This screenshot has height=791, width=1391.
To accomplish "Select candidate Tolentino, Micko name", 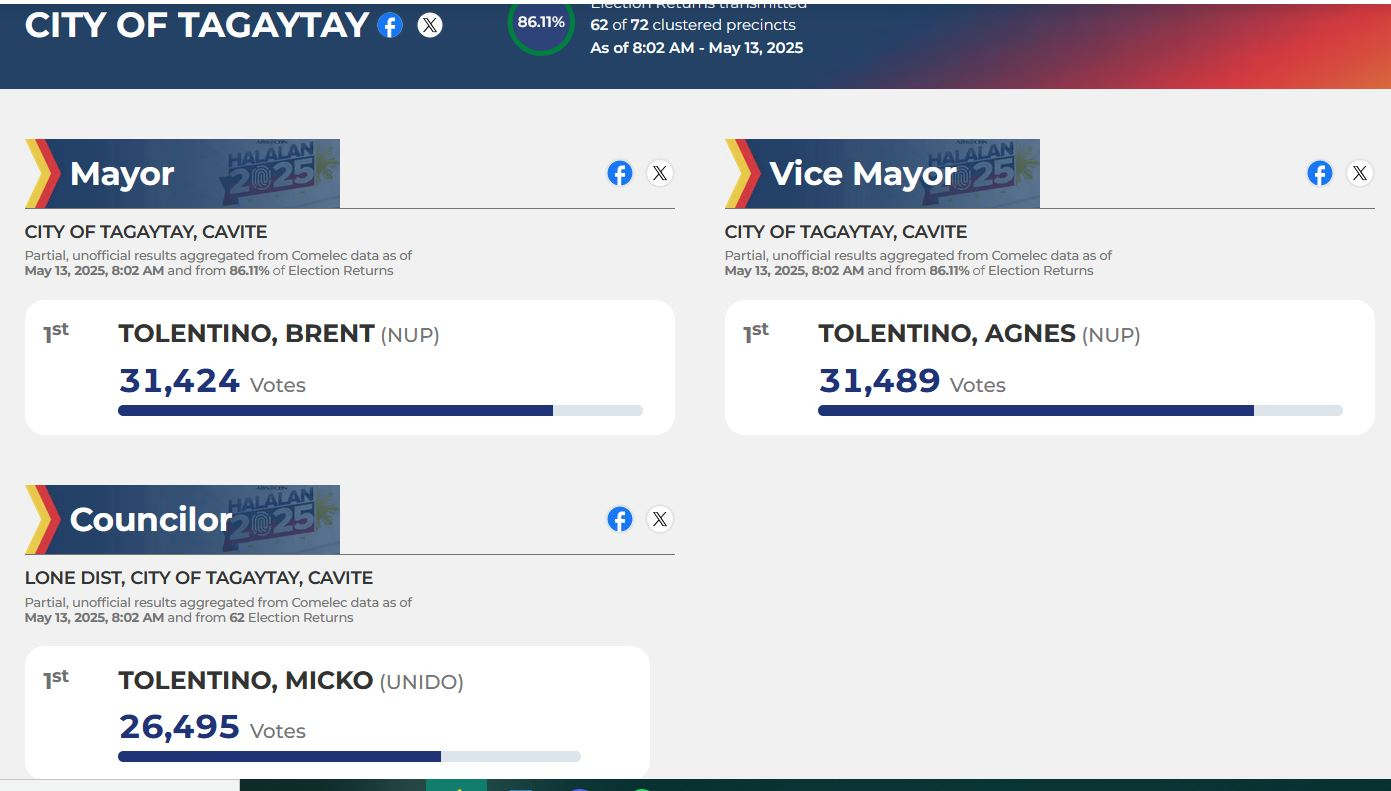I will (x=245, y=681).
